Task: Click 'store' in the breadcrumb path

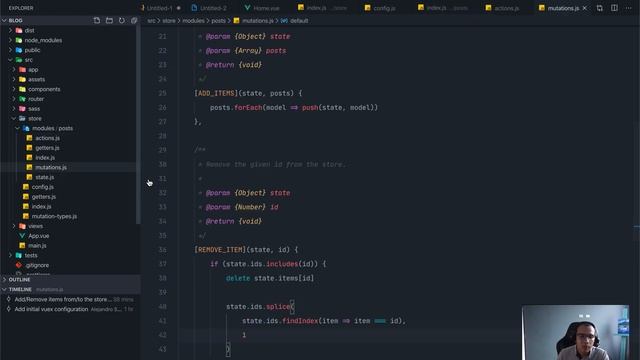Action: (x=169, y=20)
